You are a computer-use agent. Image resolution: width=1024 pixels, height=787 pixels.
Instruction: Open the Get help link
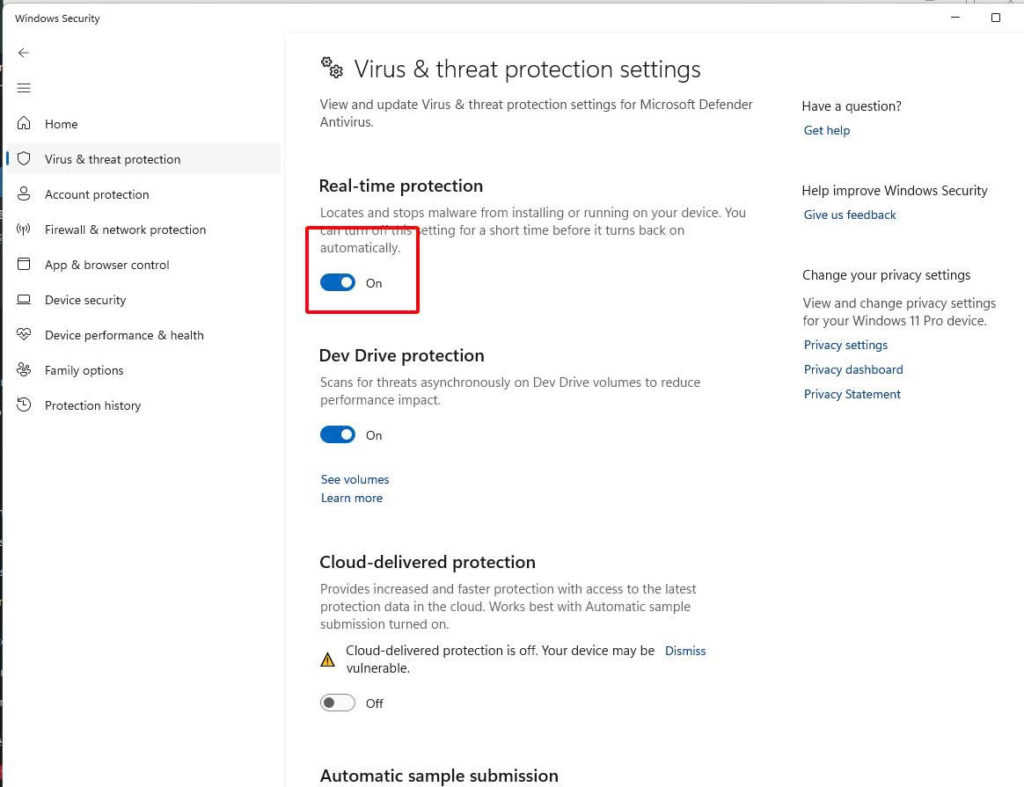827,131
